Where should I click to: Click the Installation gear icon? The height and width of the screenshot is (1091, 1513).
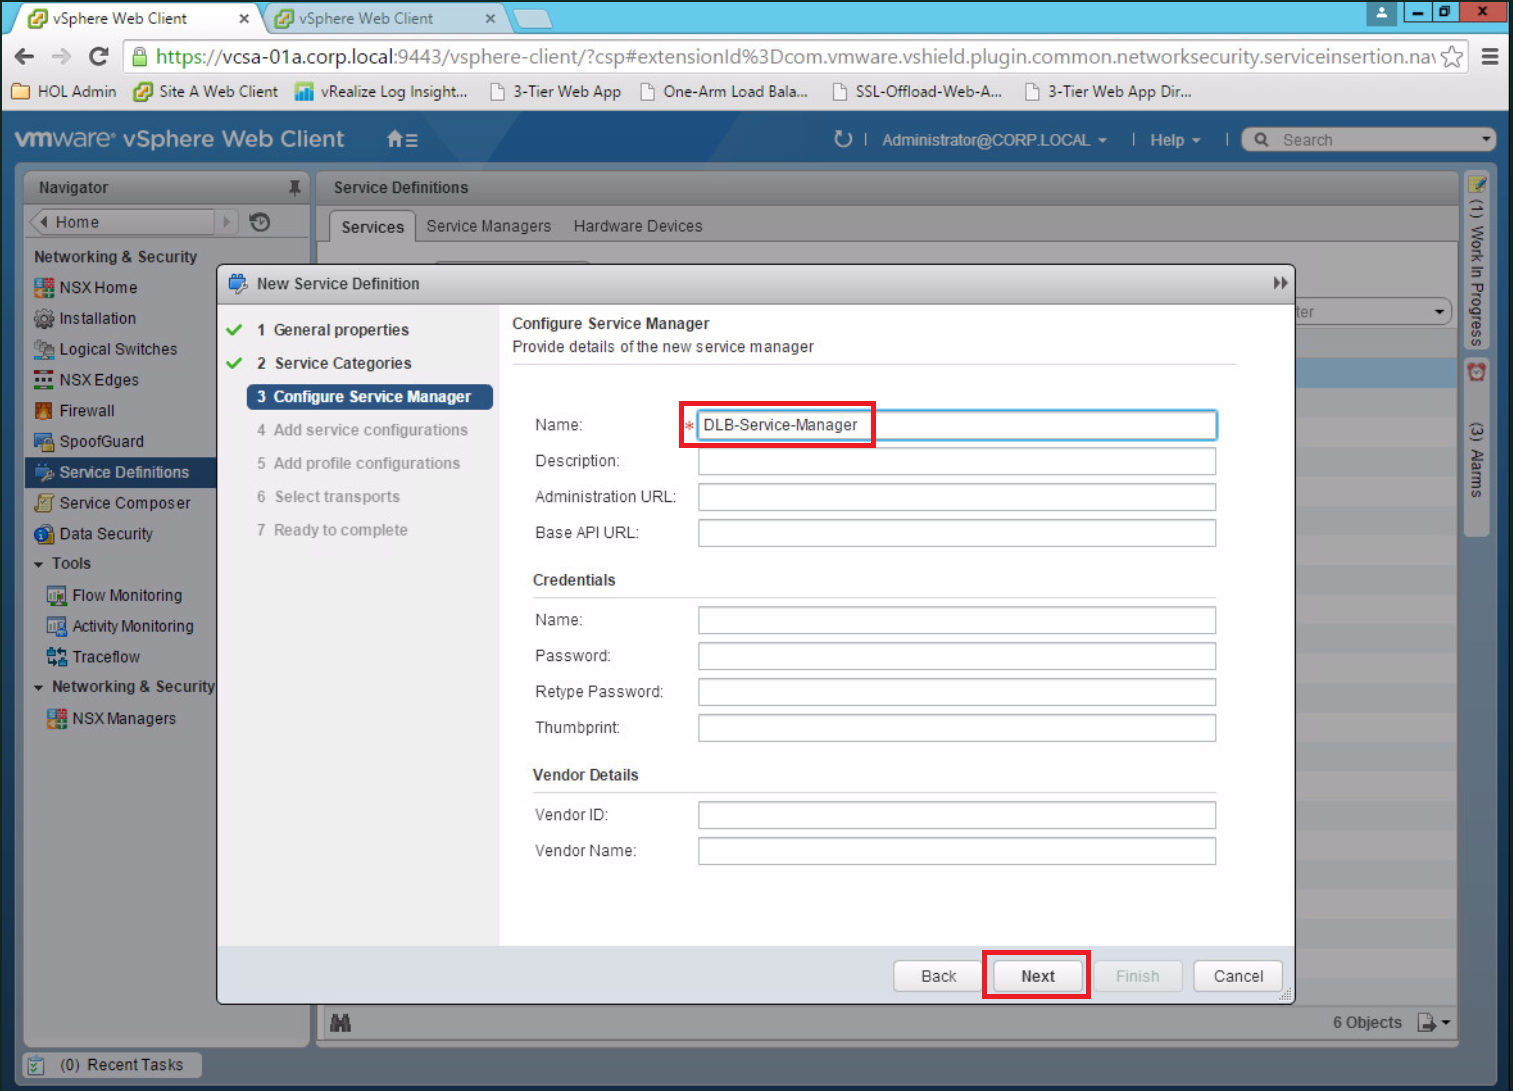[x=44, y=319]
